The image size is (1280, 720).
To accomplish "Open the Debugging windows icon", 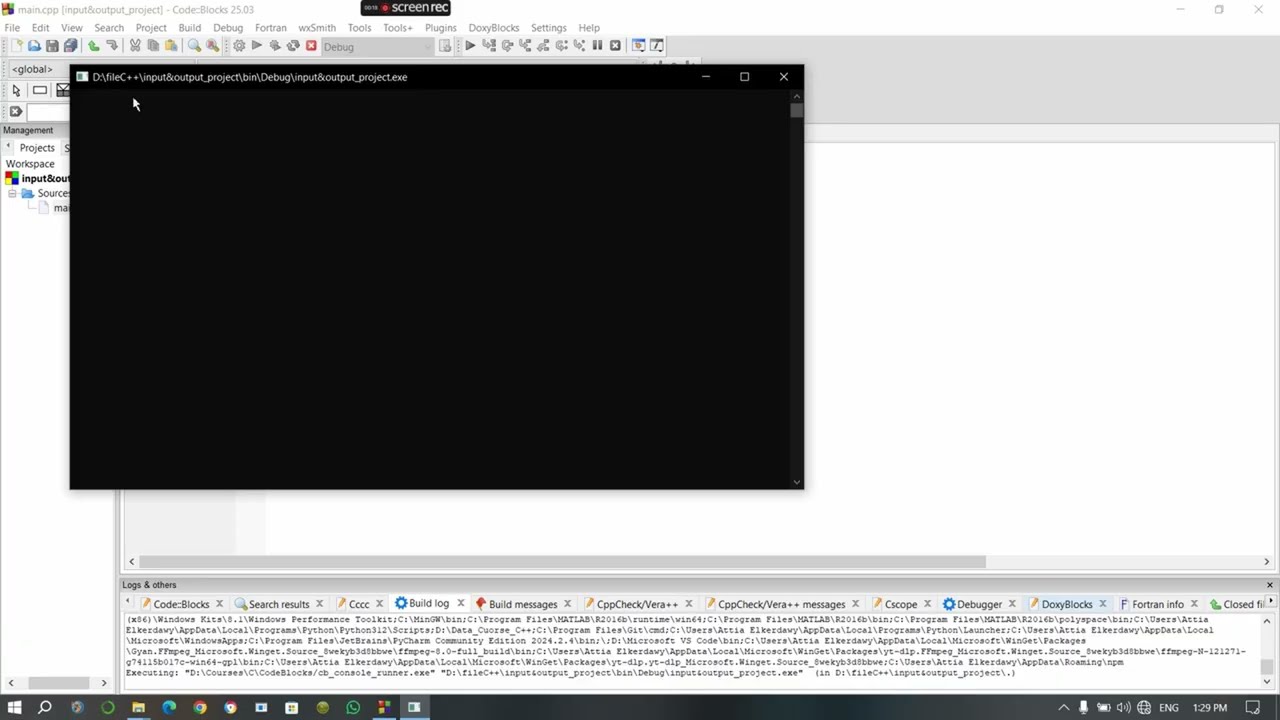I will click(x=638, y=46).
